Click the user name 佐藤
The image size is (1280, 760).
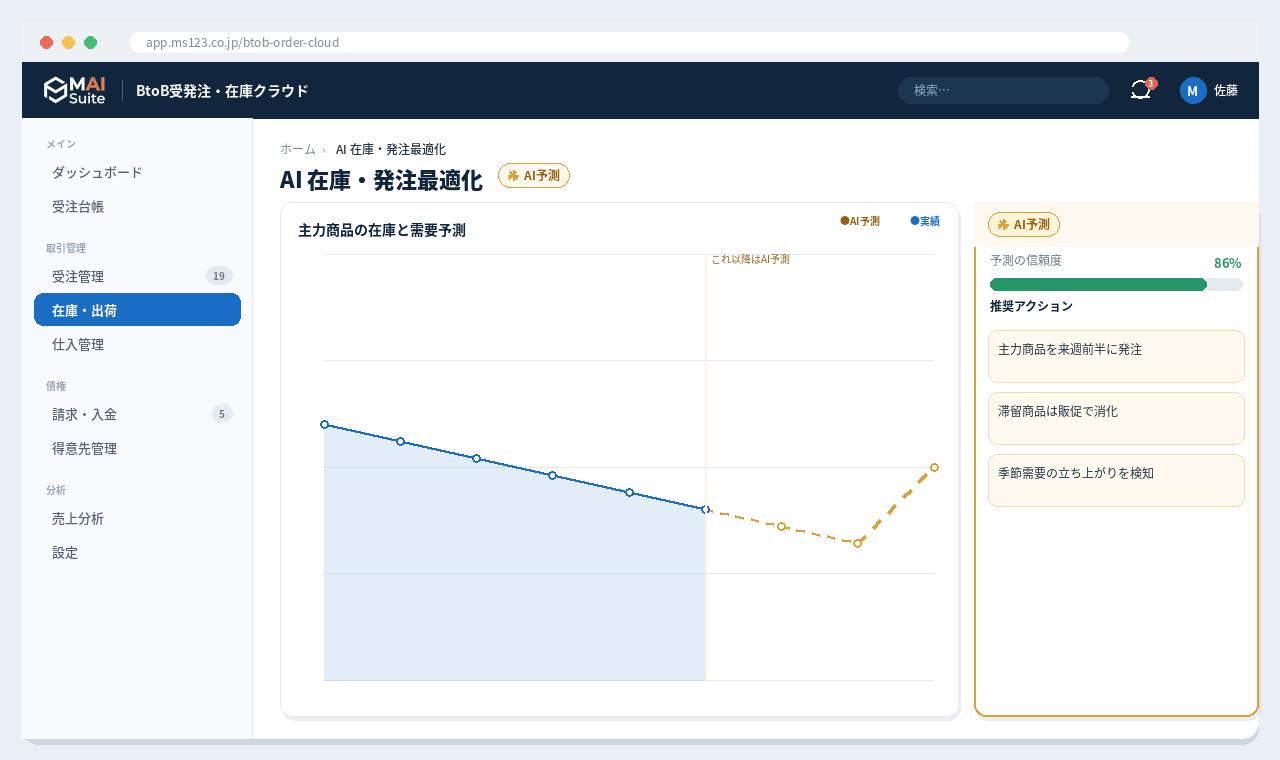[1226, 90]
